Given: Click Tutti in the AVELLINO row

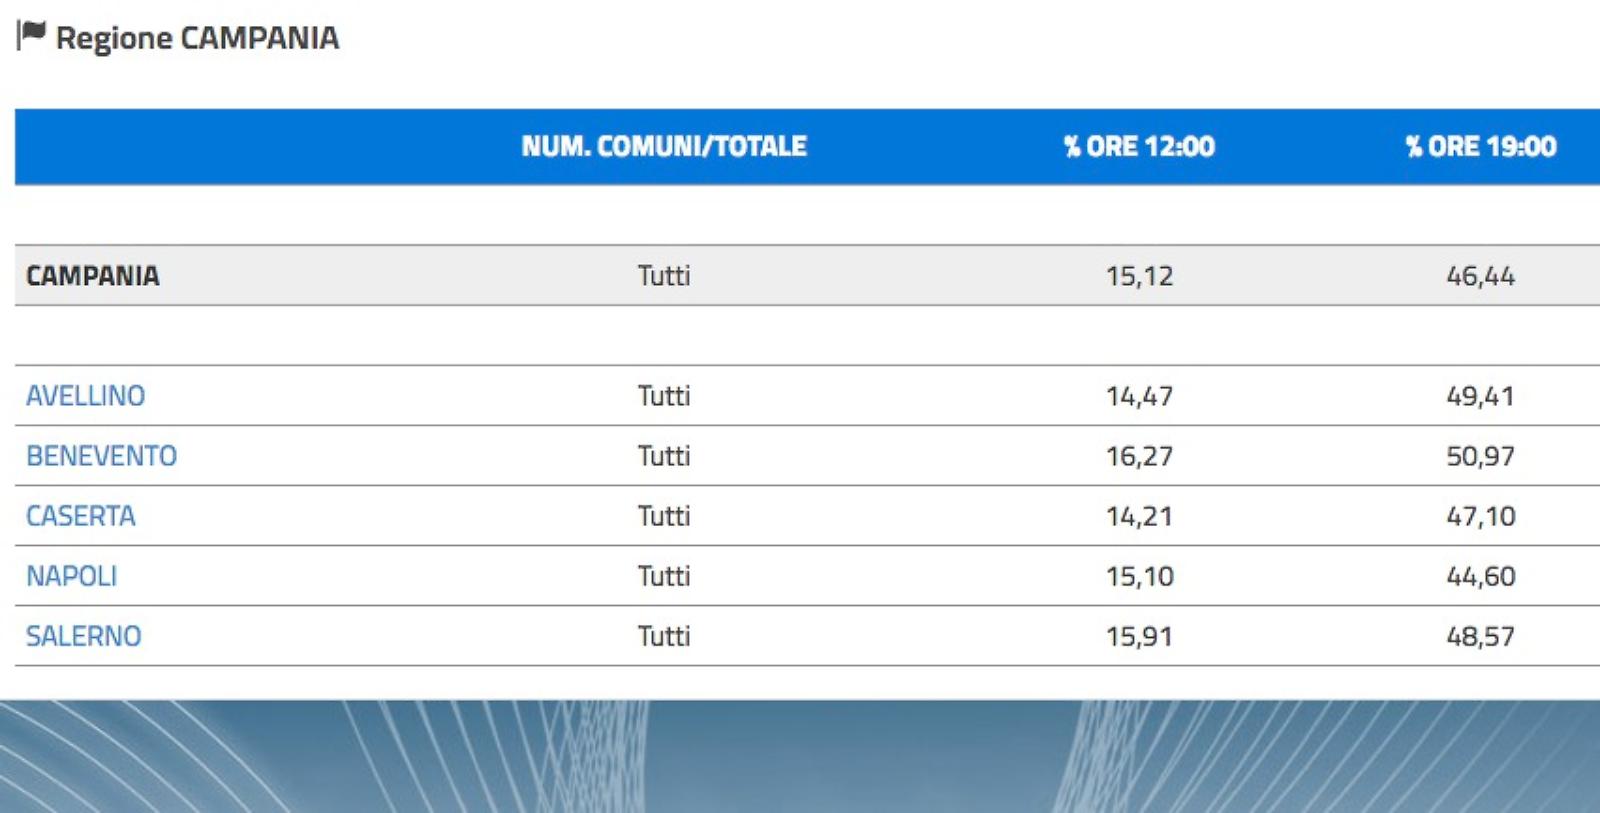Looking at the screenshot, I should point(664,396).
